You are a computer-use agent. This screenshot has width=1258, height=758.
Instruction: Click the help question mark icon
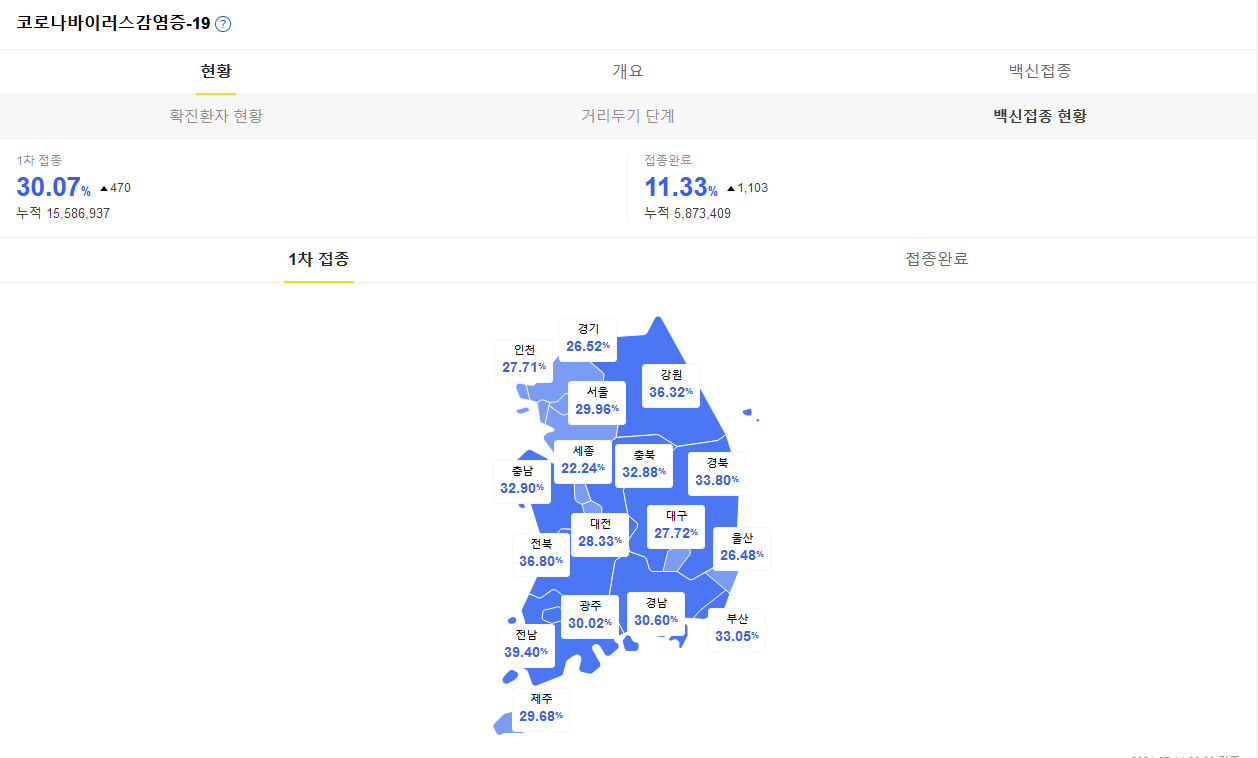tap(223, 24)
